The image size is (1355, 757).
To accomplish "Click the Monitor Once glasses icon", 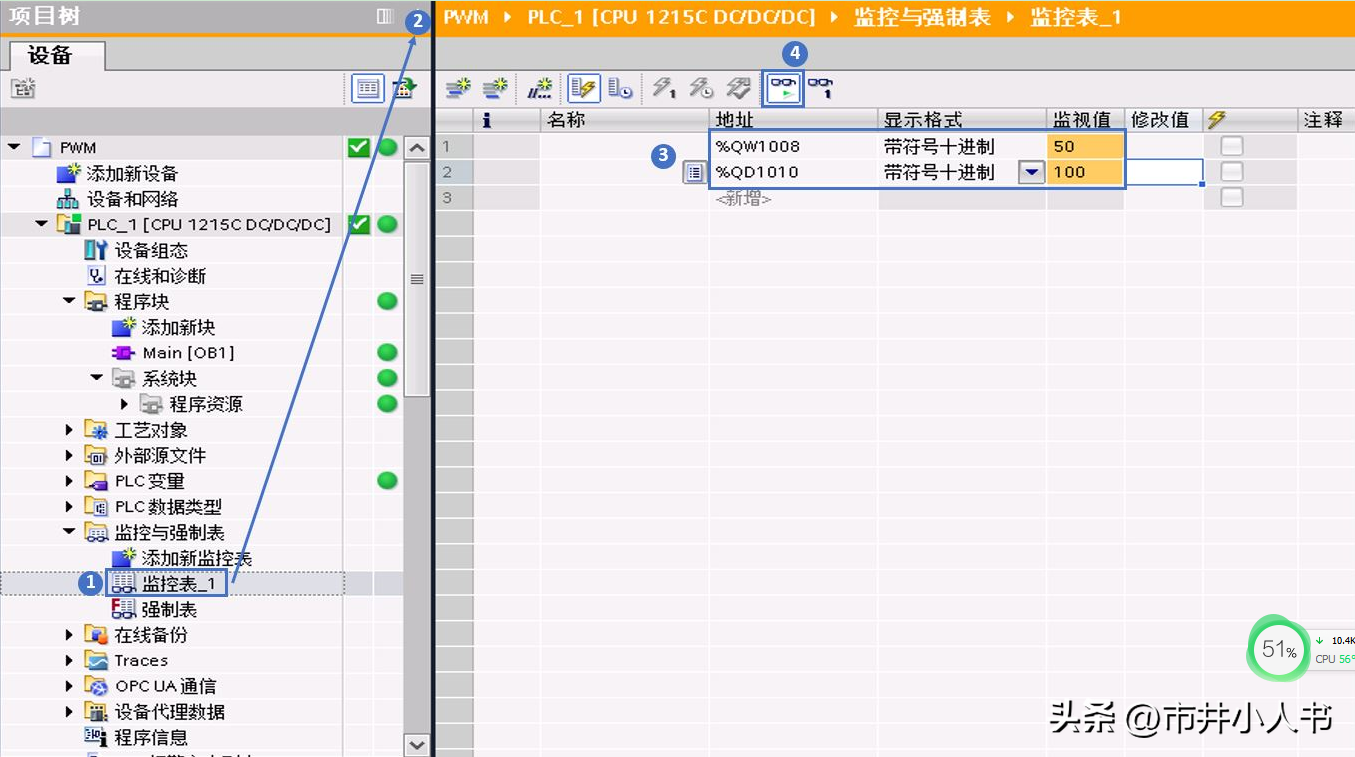I will tap(820, 88).
